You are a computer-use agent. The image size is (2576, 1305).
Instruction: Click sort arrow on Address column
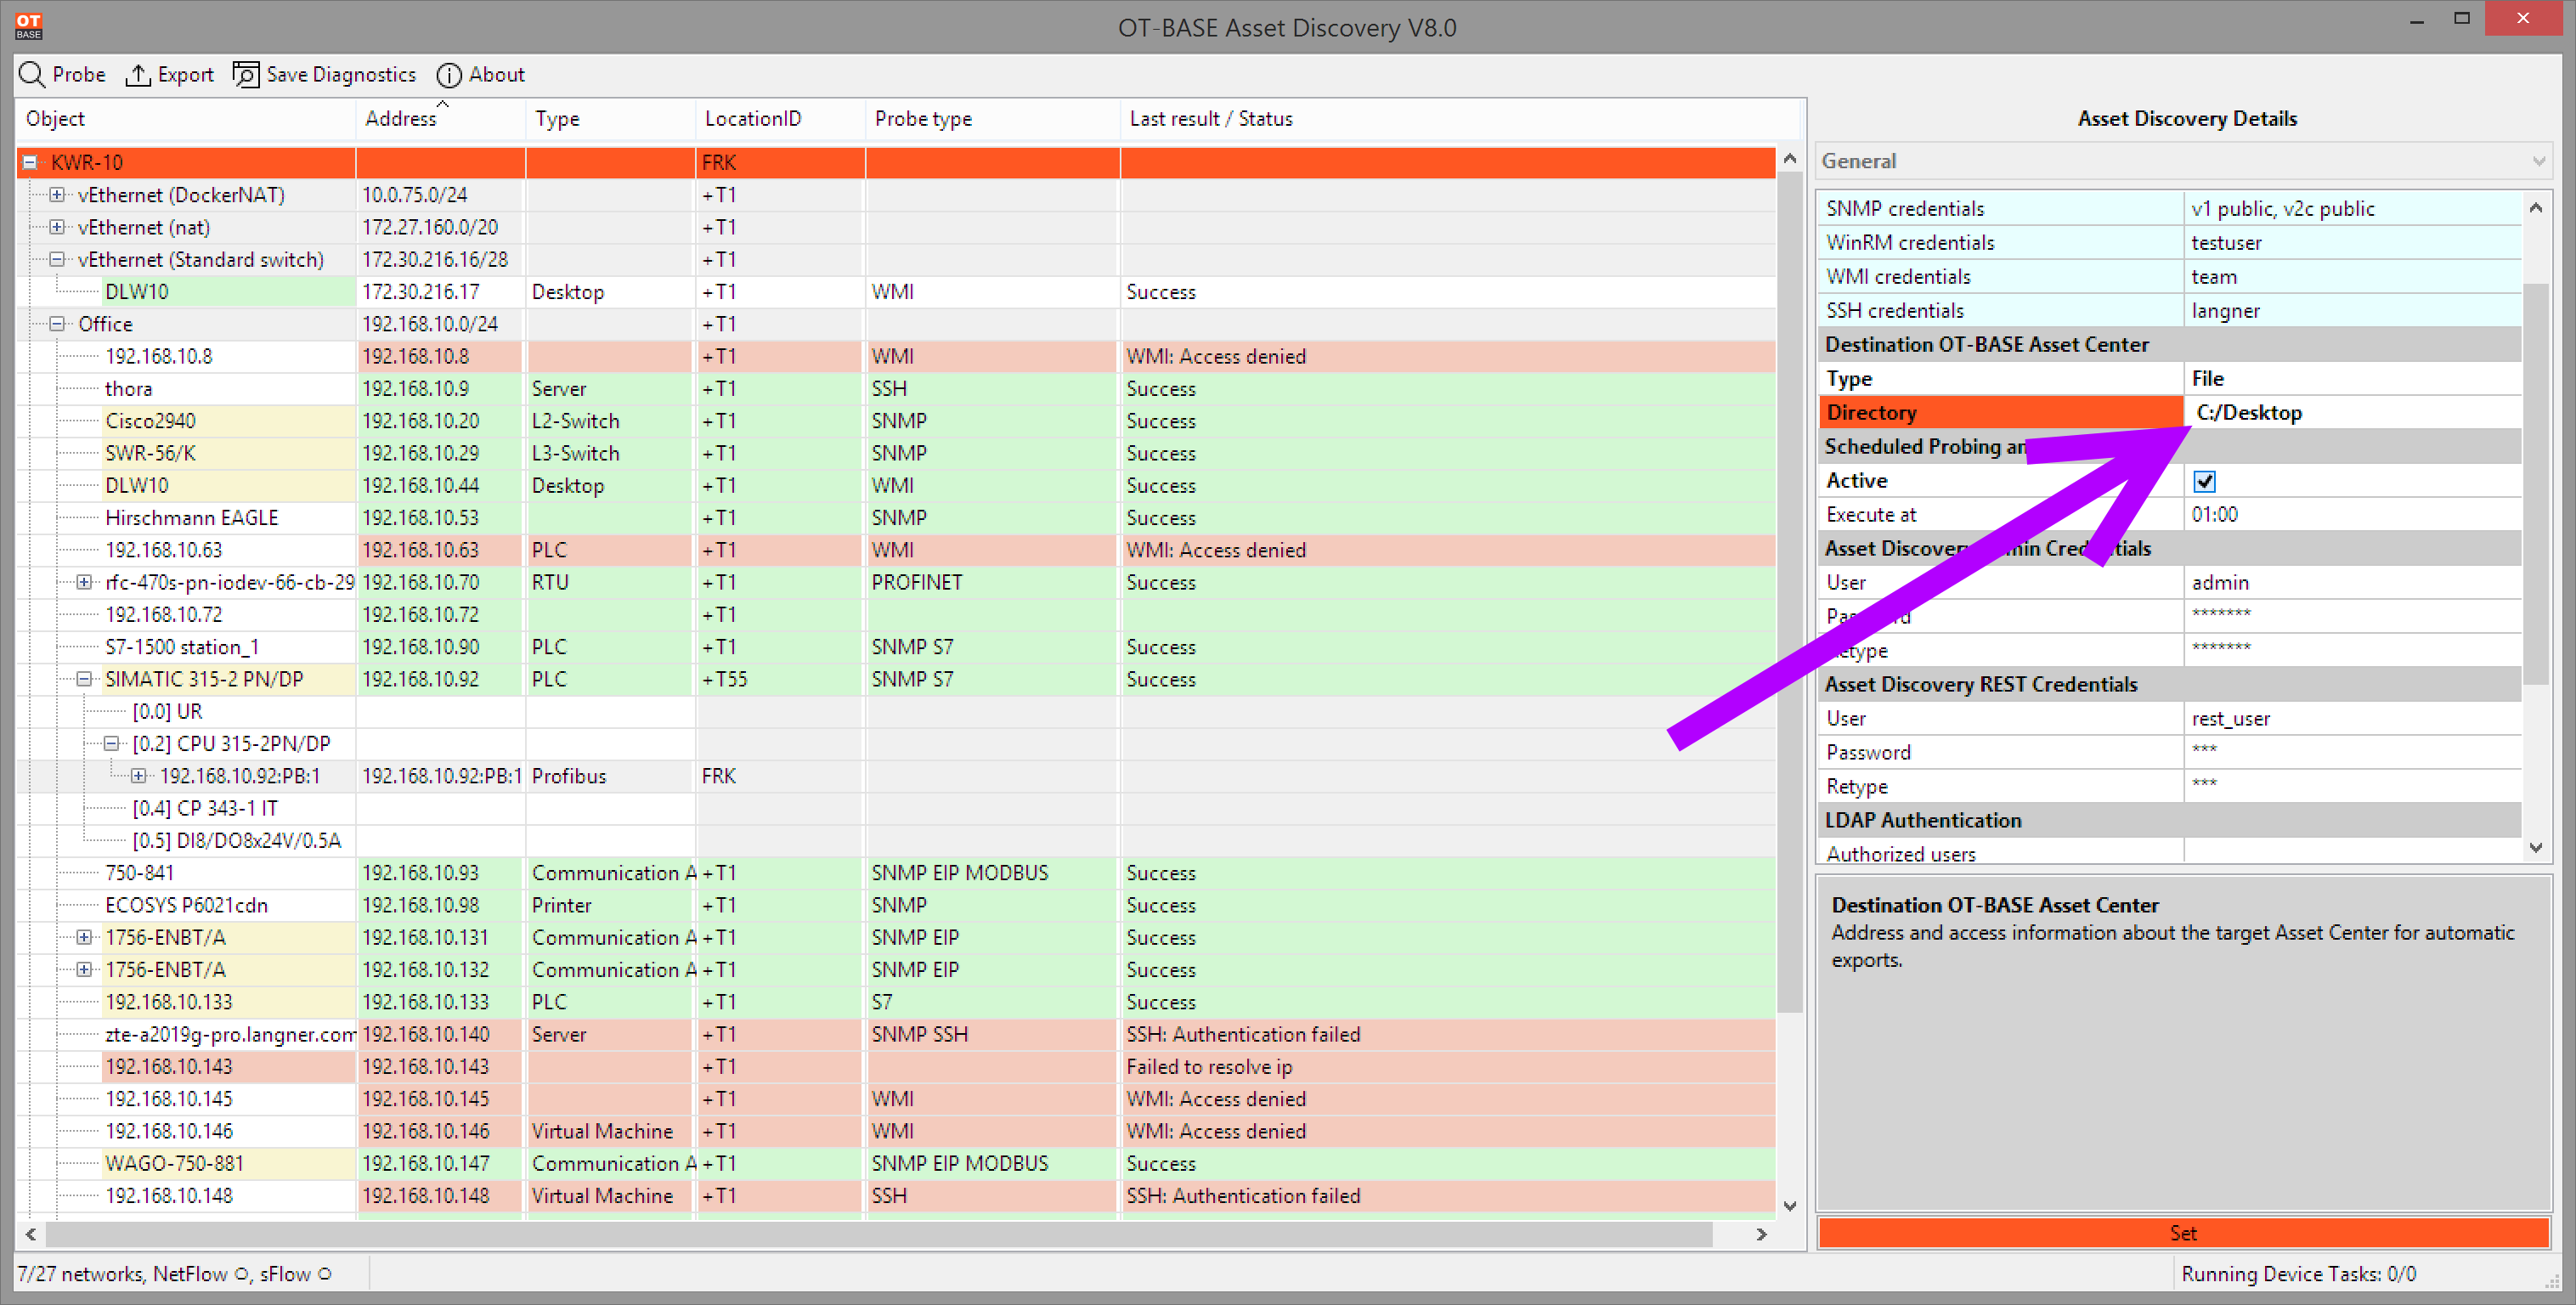tap(443, 104)
